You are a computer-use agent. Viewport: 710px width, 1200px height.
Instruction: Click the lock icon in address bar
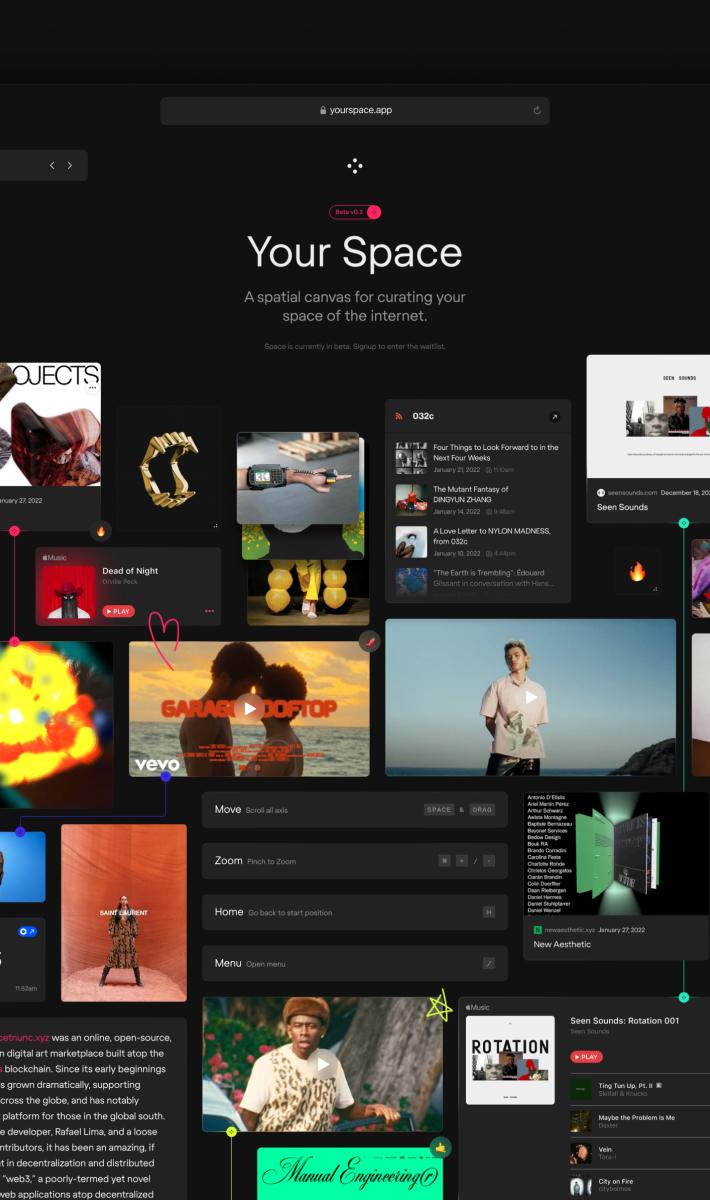tap(322, 111)
